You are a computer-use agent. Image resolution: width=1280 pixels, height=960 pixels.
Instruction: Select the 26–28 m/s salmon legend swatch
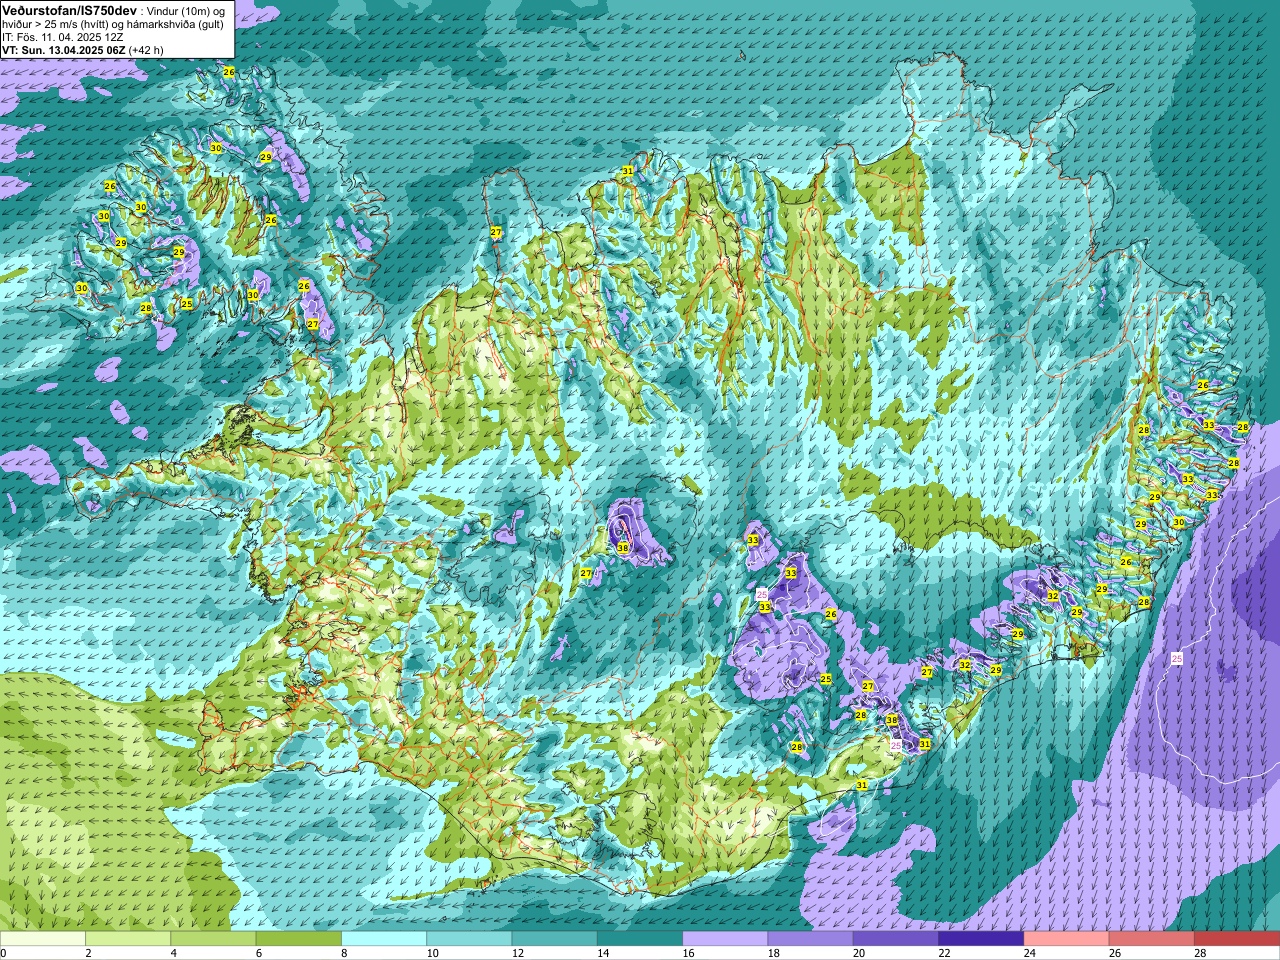click(x=1152, y=939)
